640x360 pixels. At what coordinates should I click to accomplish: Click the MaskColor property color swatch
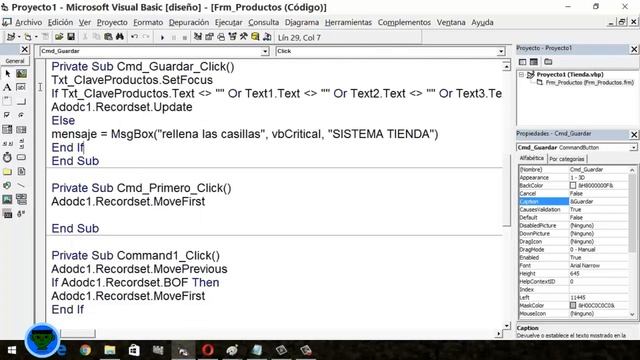573,305
